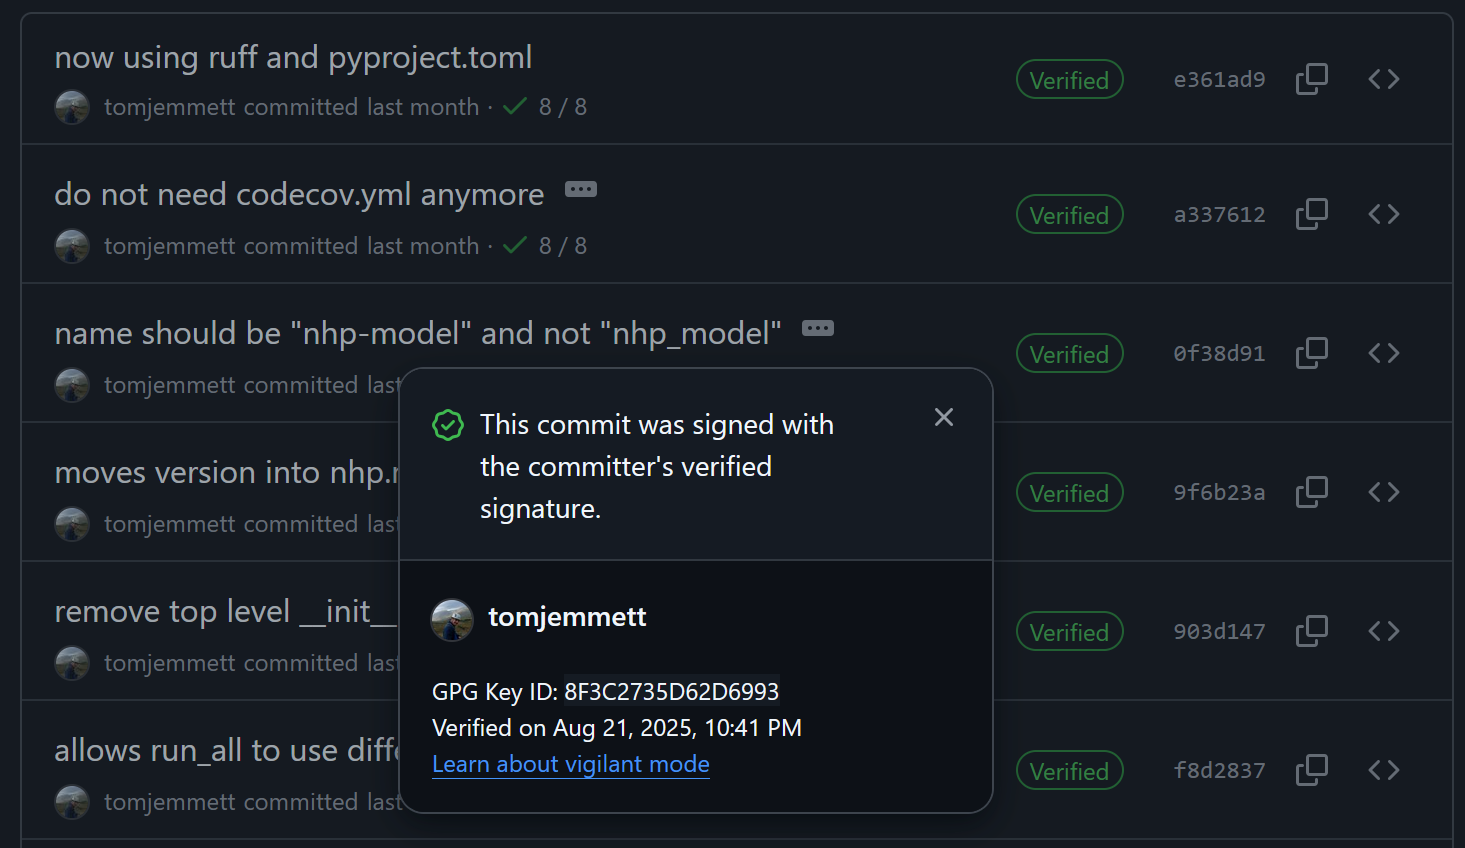
Task: Open the Learn about vigilant mode link
Action: [570, 764]
